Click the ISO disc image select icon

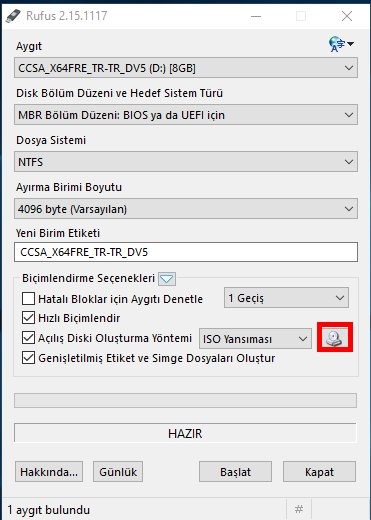(x=335, y=338)
